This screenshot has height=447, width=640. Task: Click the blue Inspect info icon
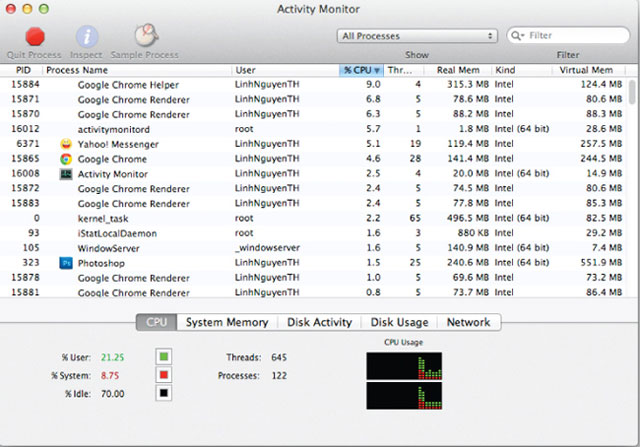click(x=87, y=37)
